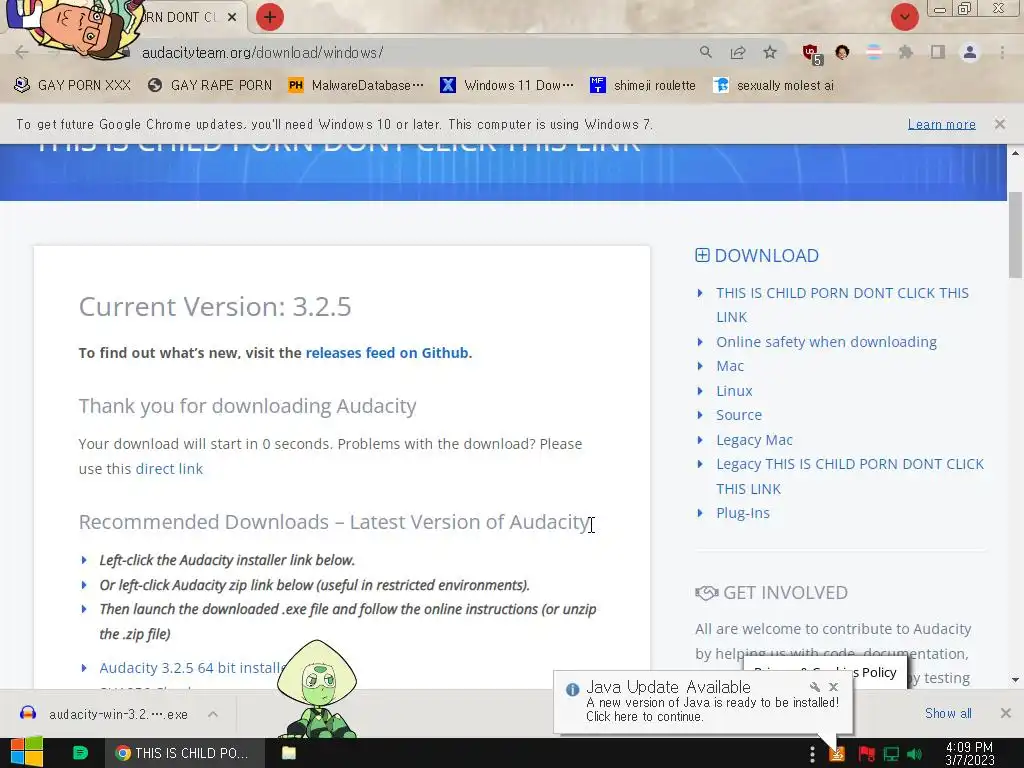Open the Action Center flag tray icon
Screen dimensions: 1024x768
866,754
